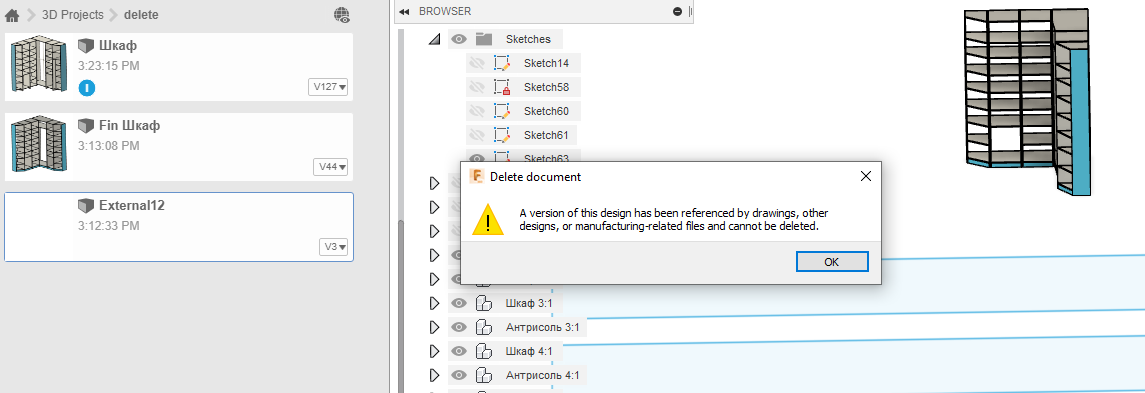
Task: Collapse the browser with double-arrow icon
Action: coord(404,12)
